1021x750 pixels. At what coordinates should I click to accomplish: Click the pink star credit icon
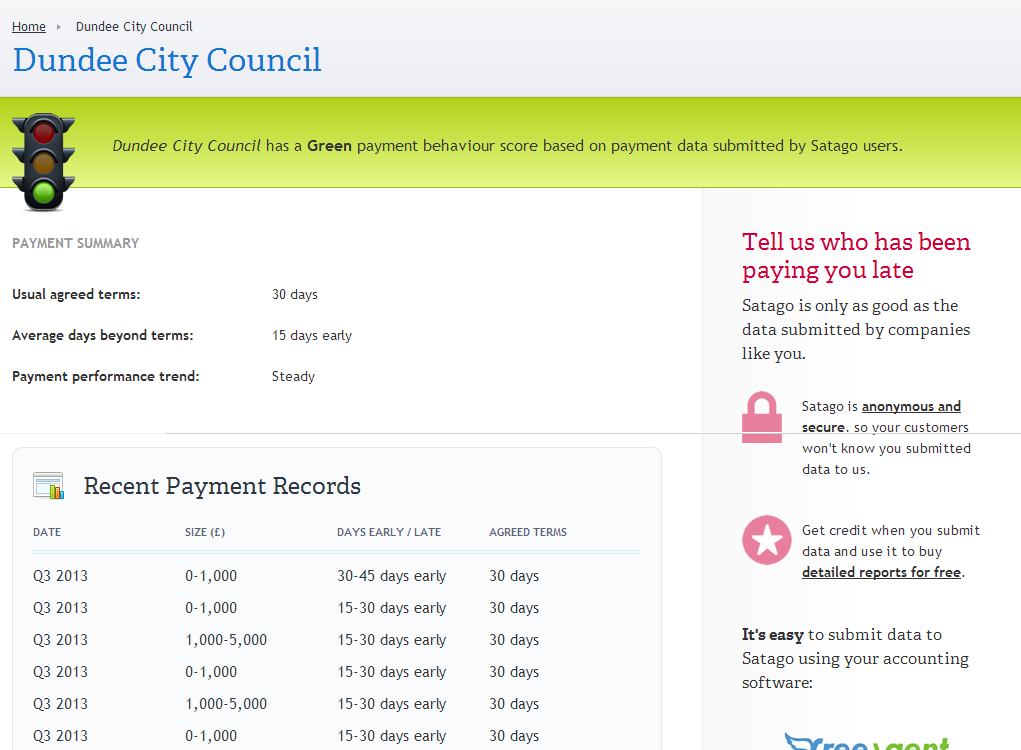(x=767, y=540)
